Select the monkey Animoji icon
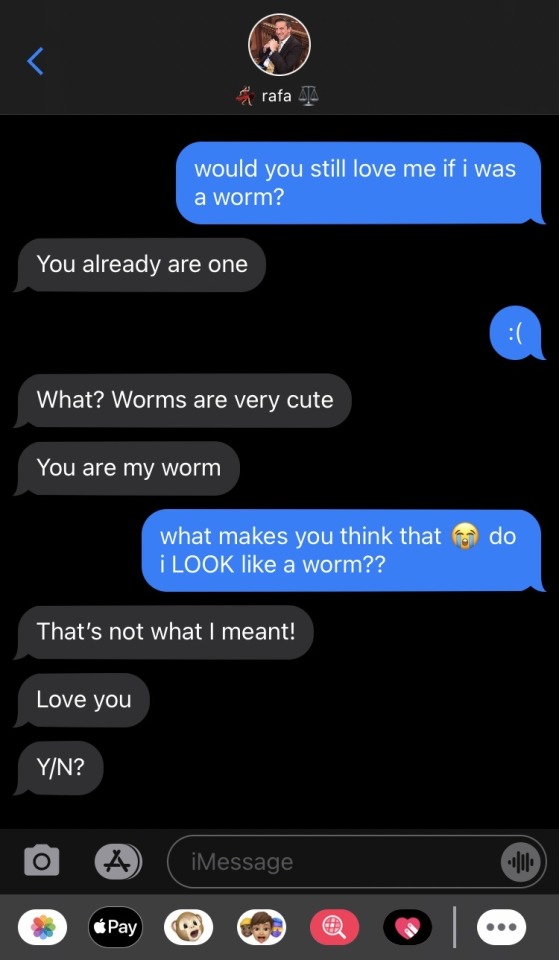The width and height of the screenshot is (559, 960). coord(188,927)
